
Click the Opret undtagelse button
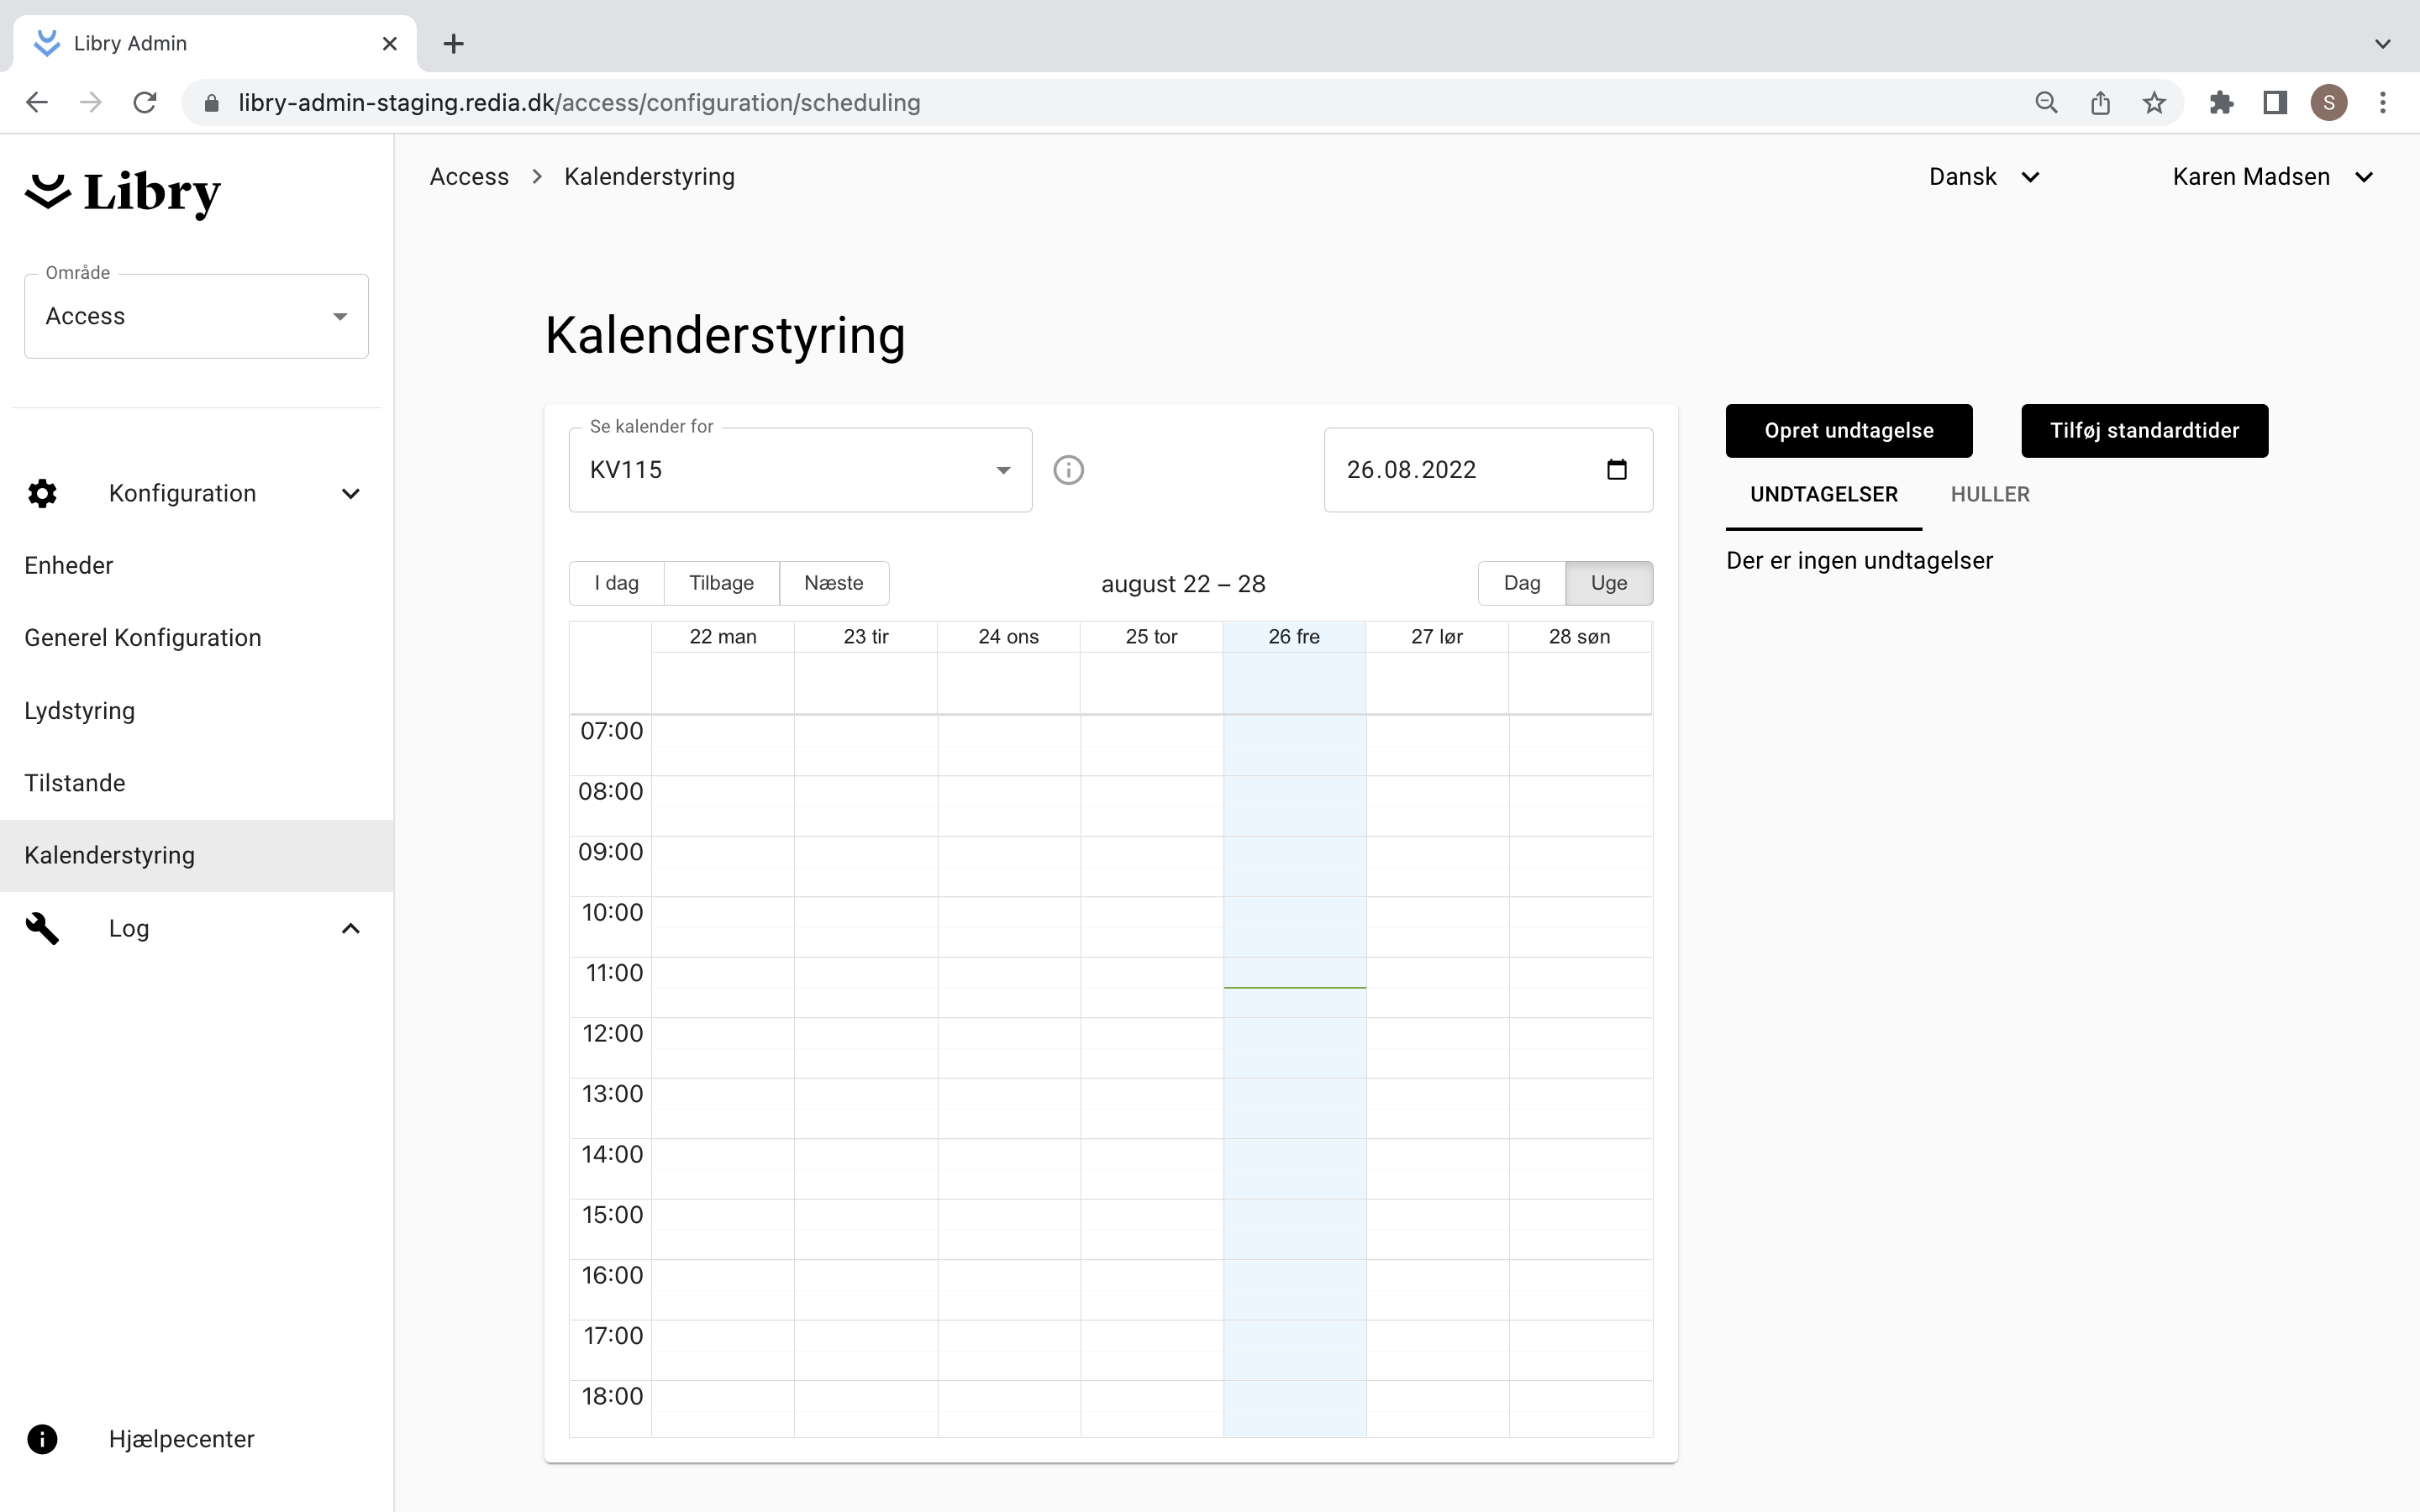coord(1848,431)
